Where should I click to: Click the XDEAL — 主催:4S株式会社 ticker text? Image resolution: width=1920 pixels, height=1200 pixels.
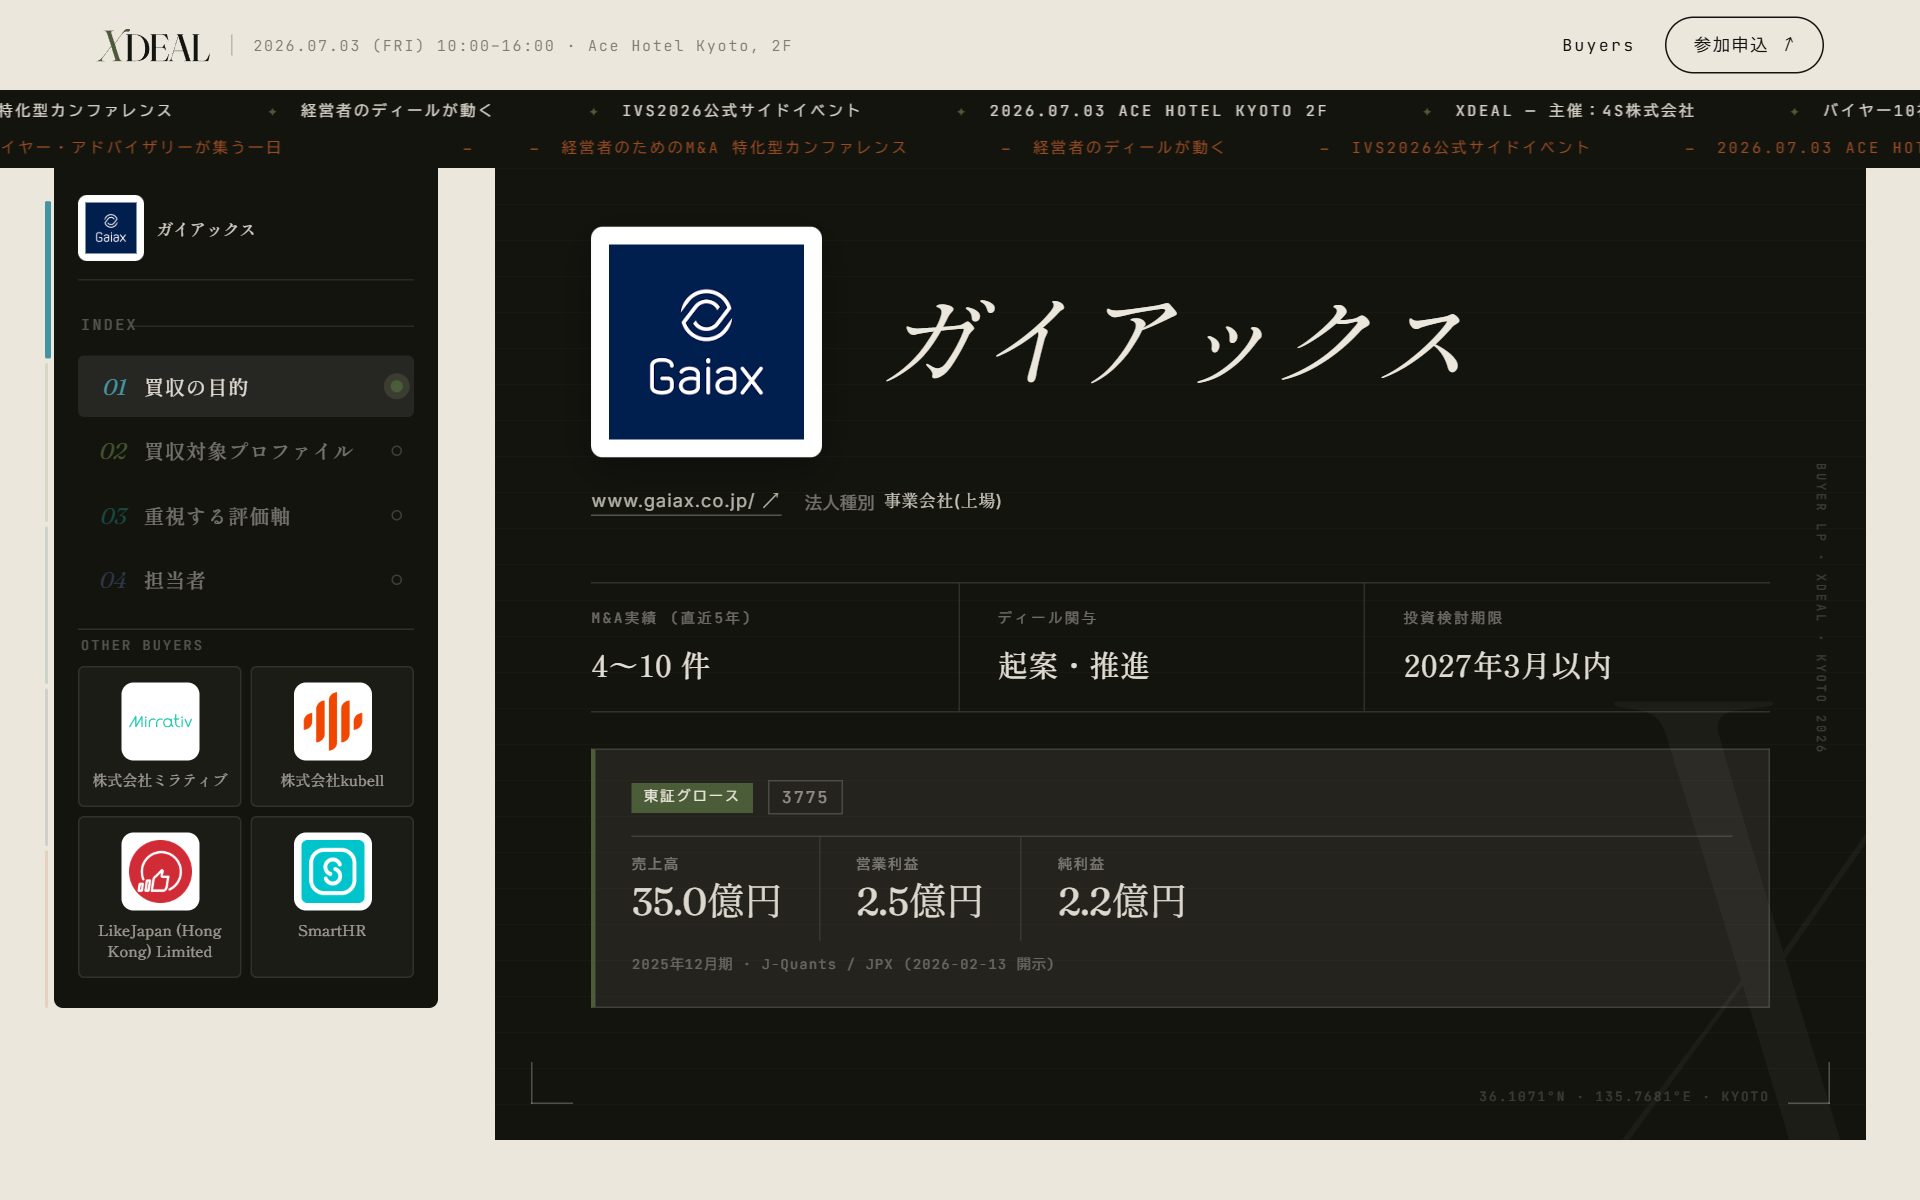coord(1575,110)
